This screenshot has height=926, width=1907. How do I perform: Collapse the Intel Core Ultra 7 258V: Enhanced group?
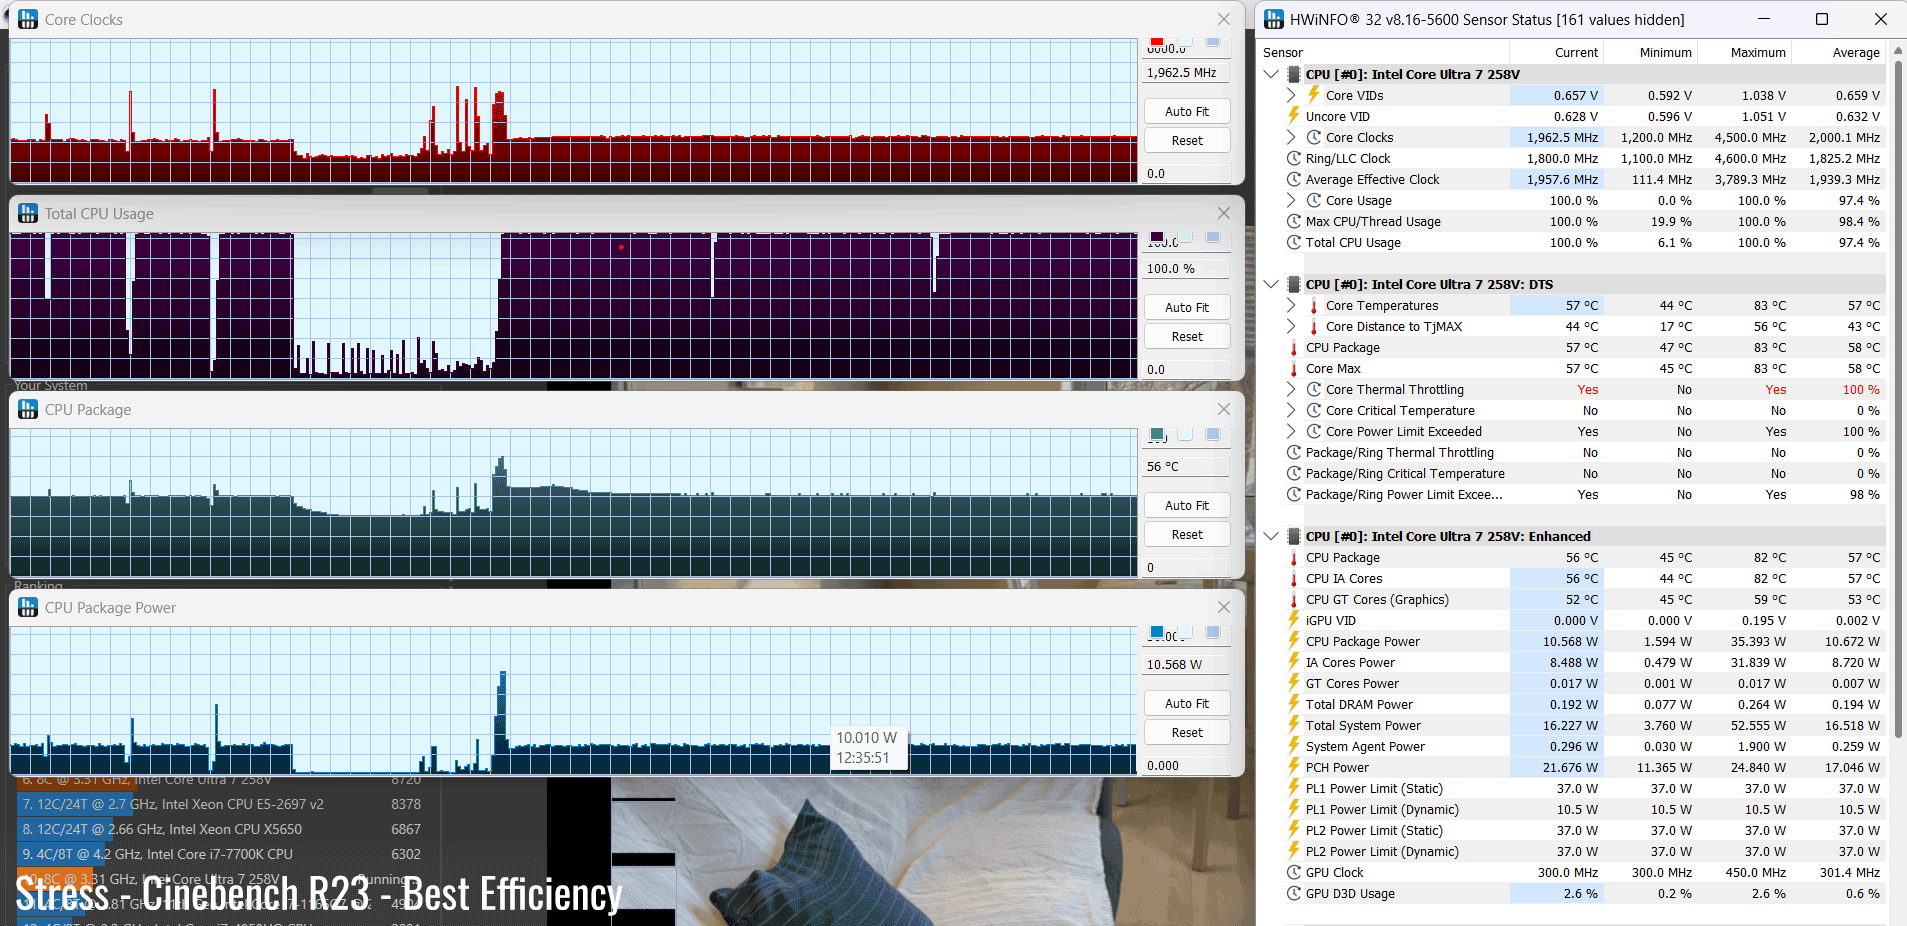[x=1271, y=536]
